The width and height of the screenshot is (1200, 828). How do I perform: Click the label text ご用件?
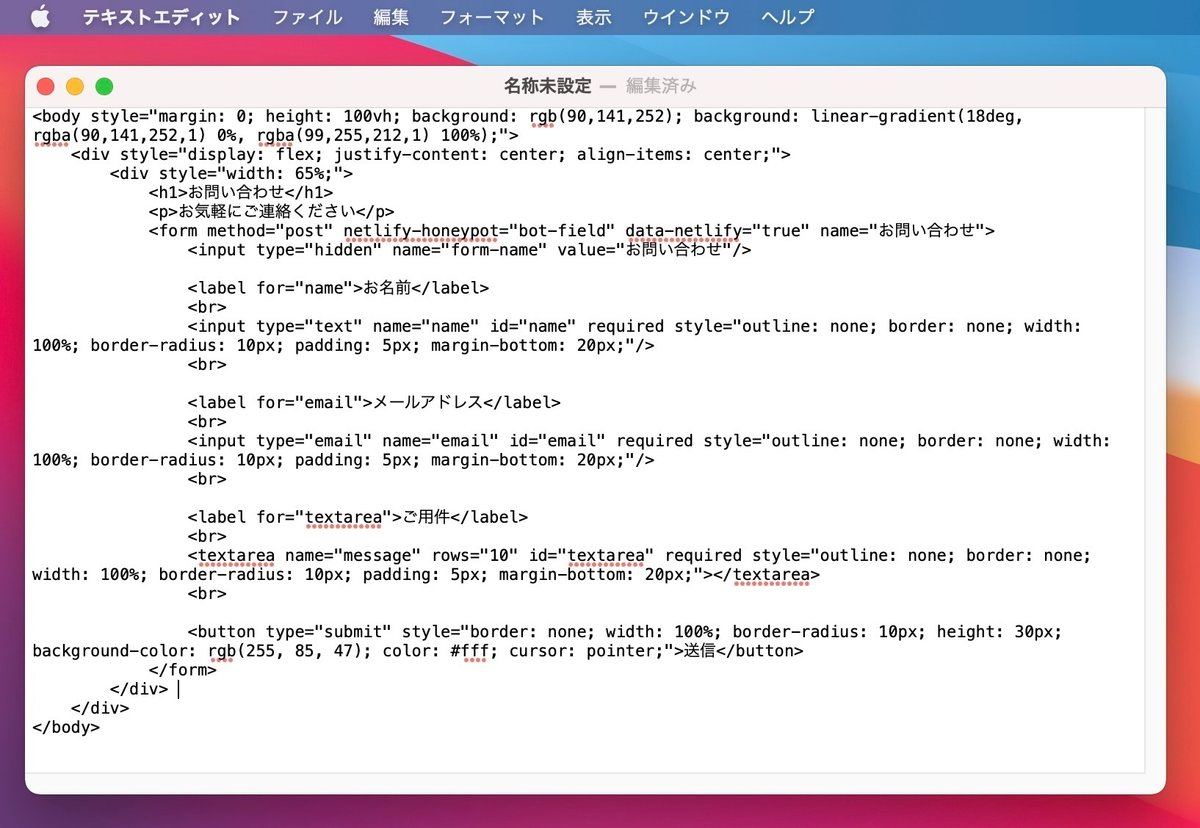(425, 517)
